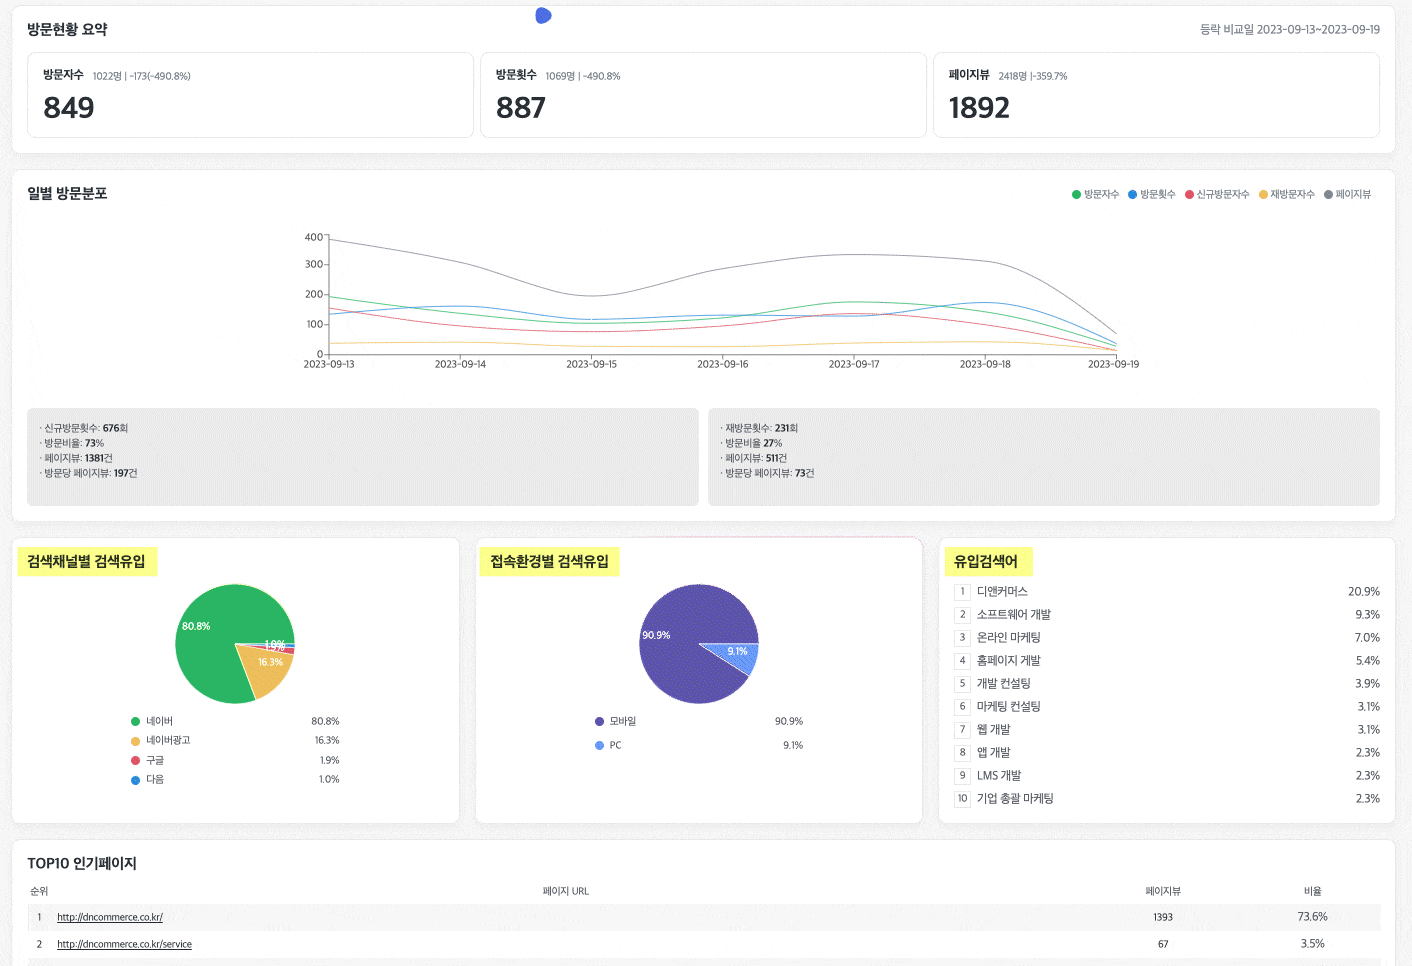Click the gray 페이지뷰 legend dot
This screenshot has height=966, width=1412.
coord(1328,194)
